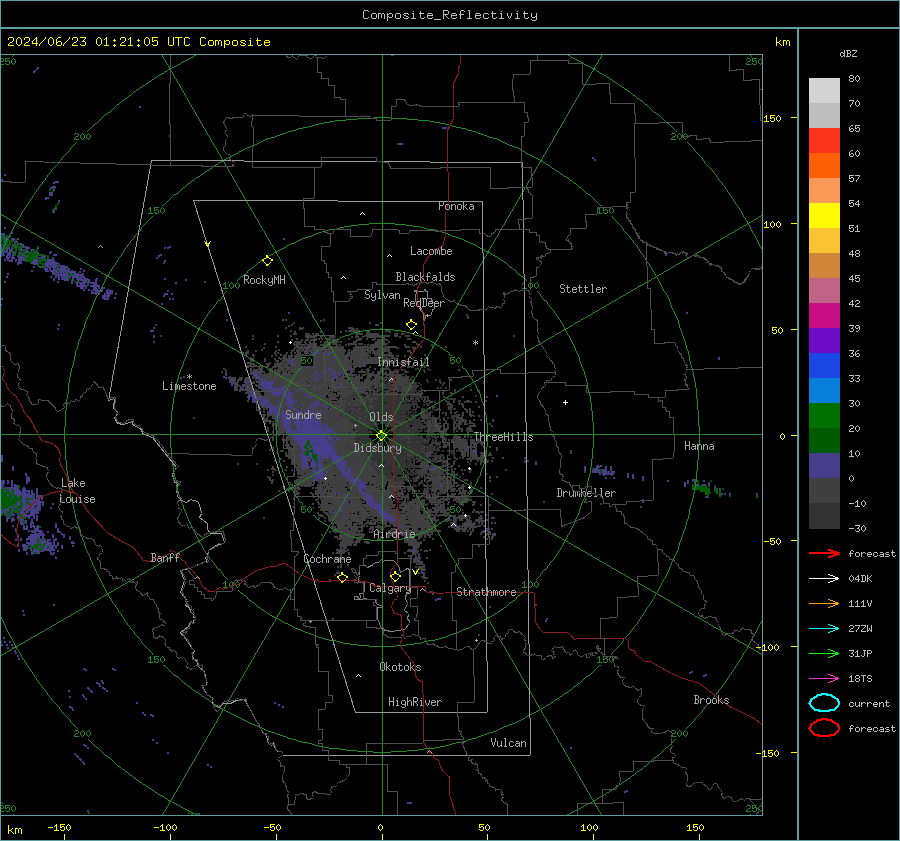This screenshot has width=900, height=841.
Task: Click the 65 dBZ red color swatch
Action: click(x=824, y=140)
